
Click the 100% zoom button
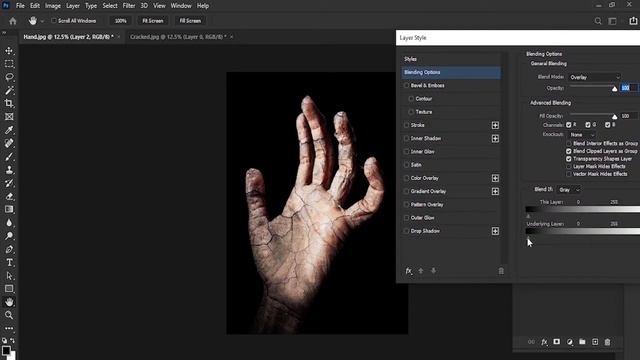pyautogui.click(x=120, y=21)
